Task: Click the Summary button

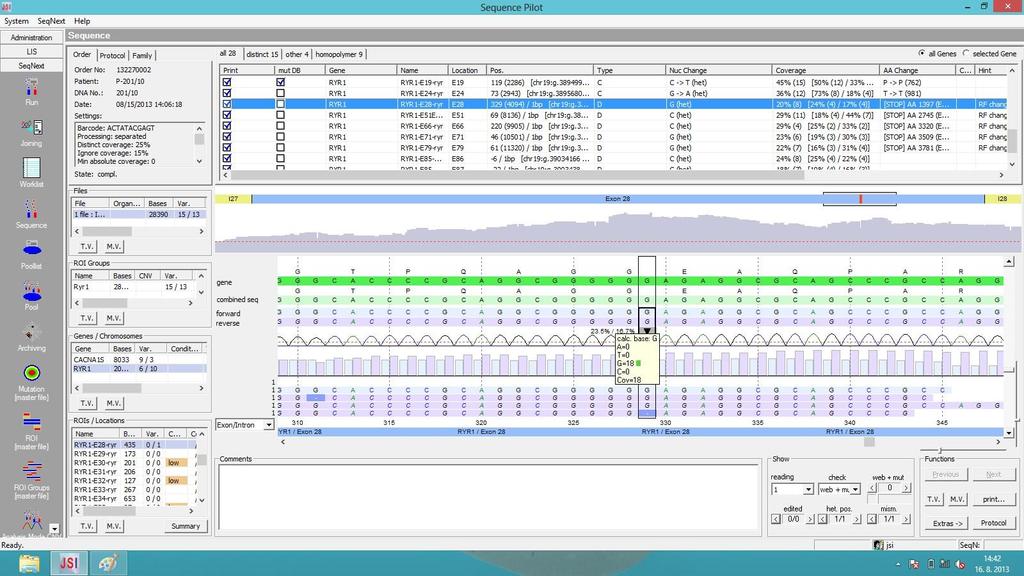Action: pos(185,526)
